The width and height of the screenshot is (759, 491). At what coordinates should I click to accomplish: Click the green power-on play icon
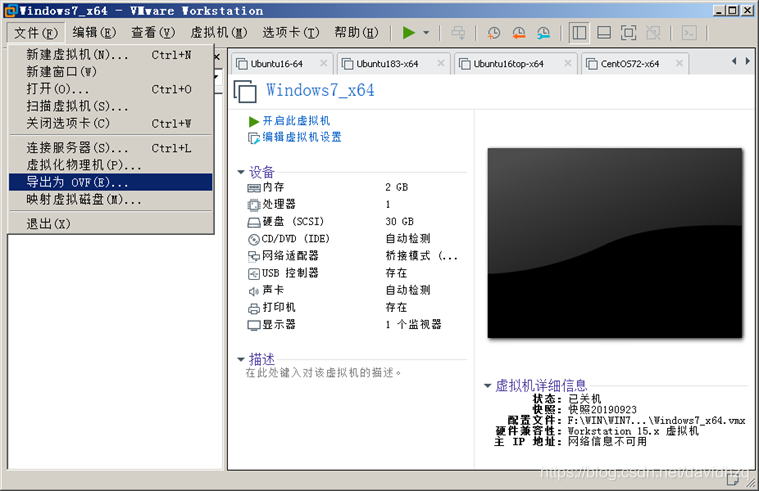(408, 33)
